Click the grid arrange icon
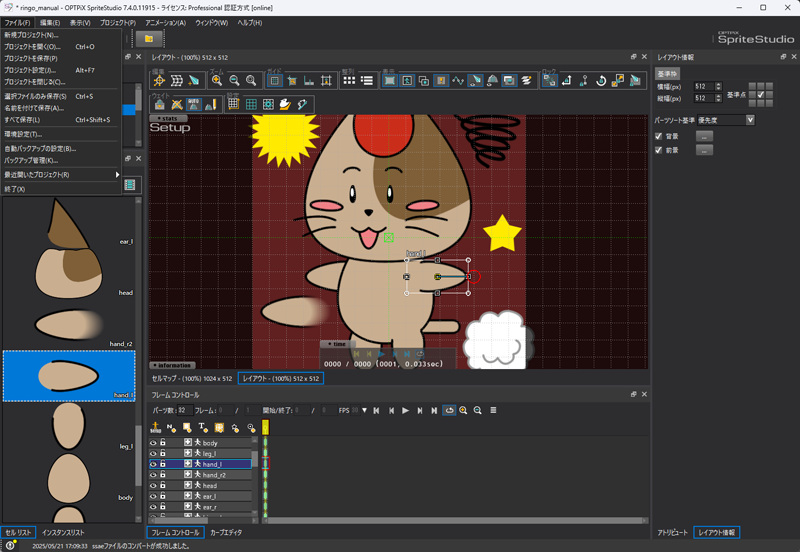This screenshot has height=552, width=800. click(x=349, y=81)
